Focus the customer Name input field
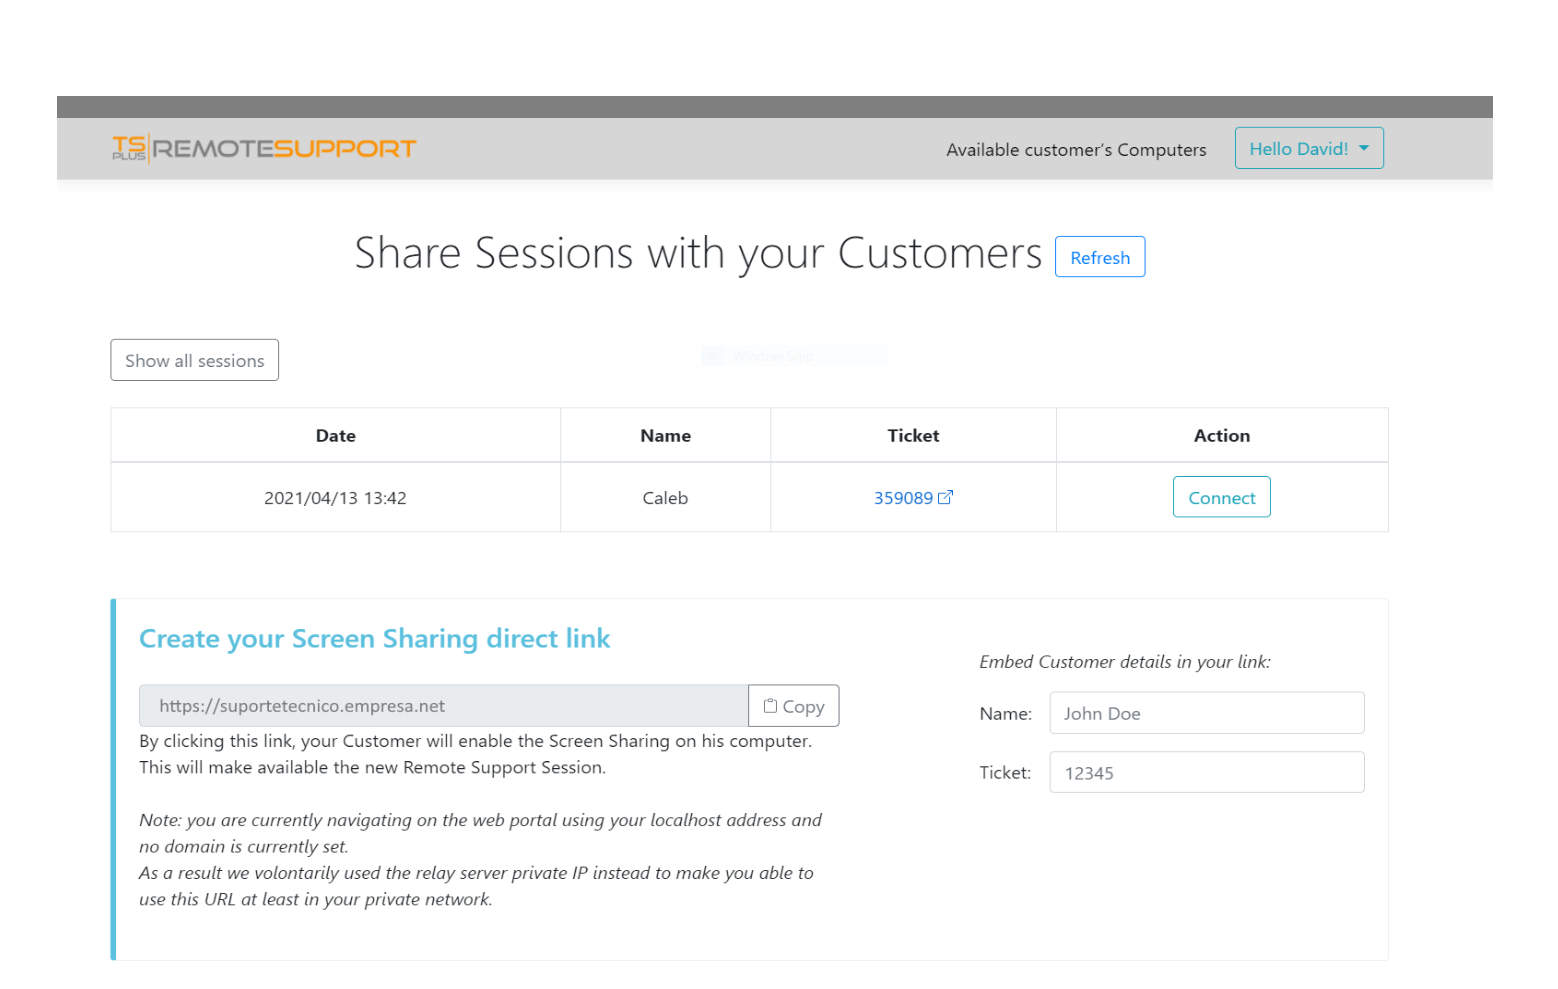 pyautogui.click(x=1207, y=713)
